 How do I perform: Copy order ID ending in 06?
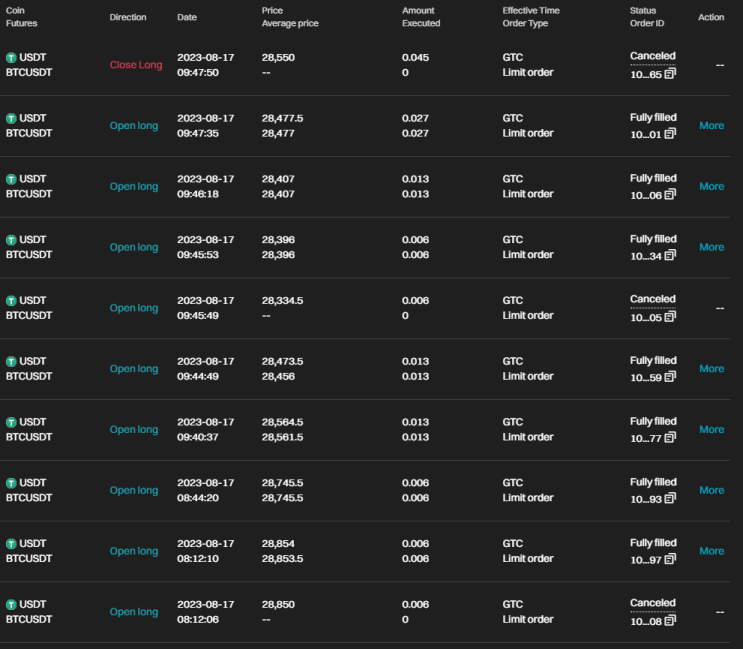click(670, 195)
